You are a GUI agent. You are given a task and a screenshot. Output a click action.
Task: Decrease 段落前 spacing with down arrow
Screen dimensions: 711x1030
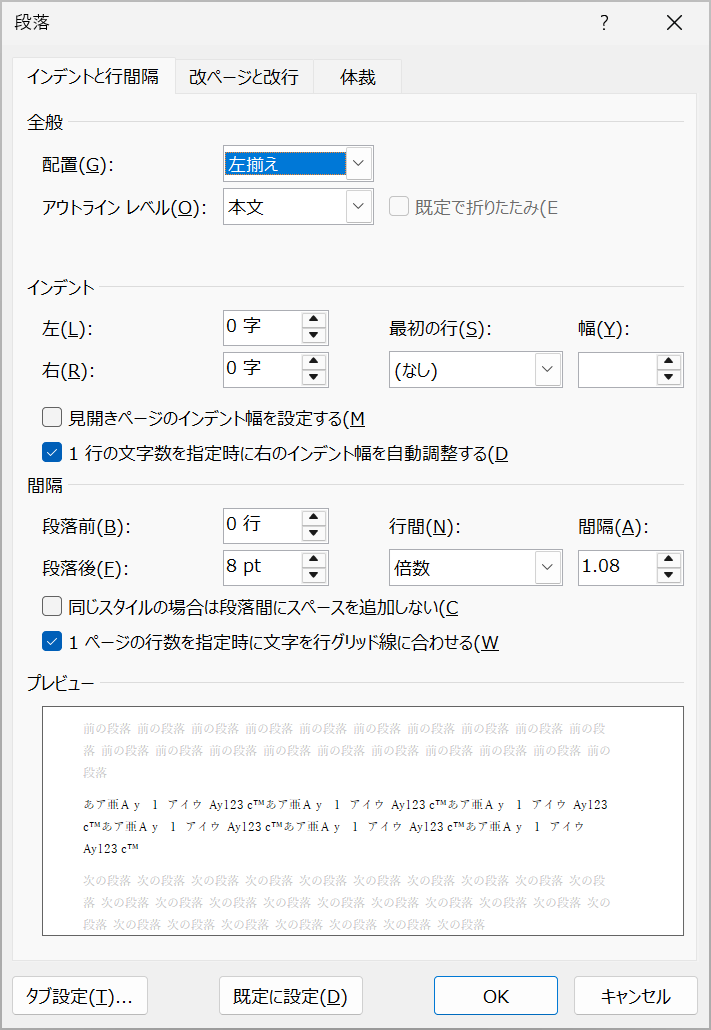(x=314, y=533)
